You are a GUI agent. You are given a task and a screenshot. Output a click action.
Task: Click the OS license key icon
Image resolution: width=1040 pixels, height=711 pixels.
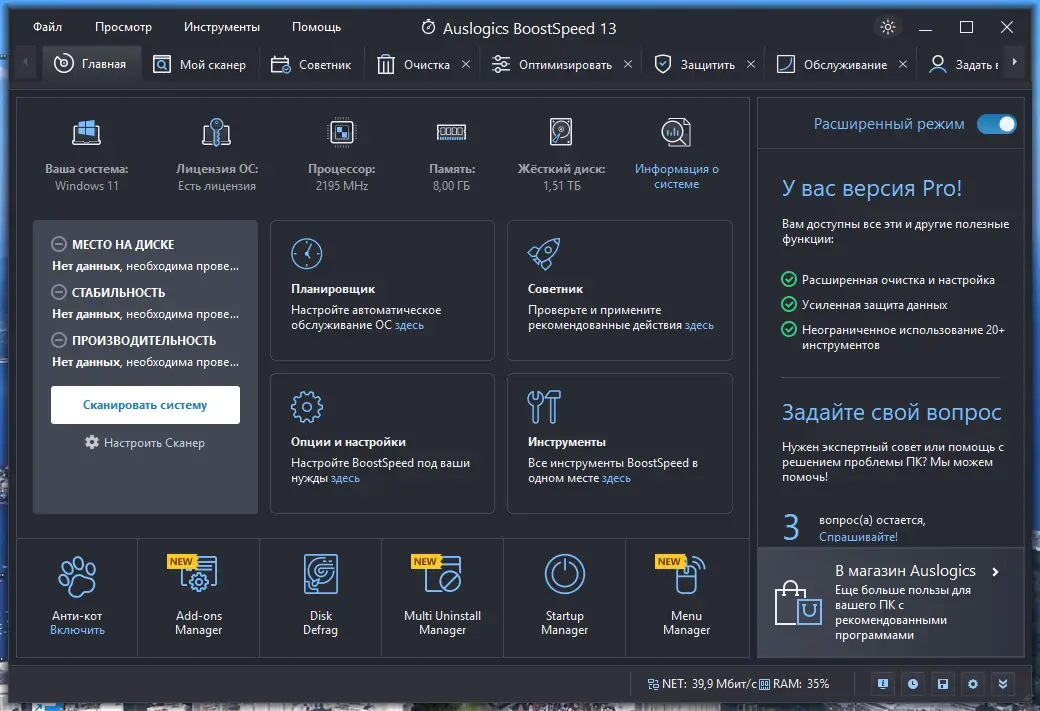click(216, 133)
